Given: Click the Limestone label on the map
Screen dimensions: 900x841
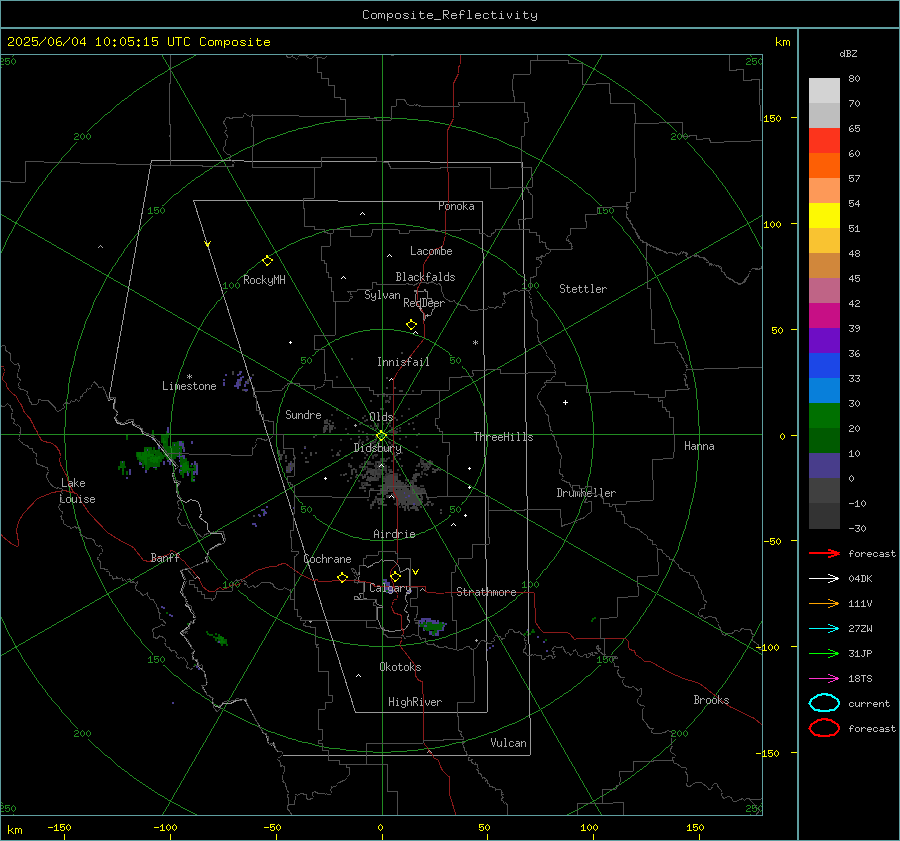Looking at the screenshot, I should [189, 386].
